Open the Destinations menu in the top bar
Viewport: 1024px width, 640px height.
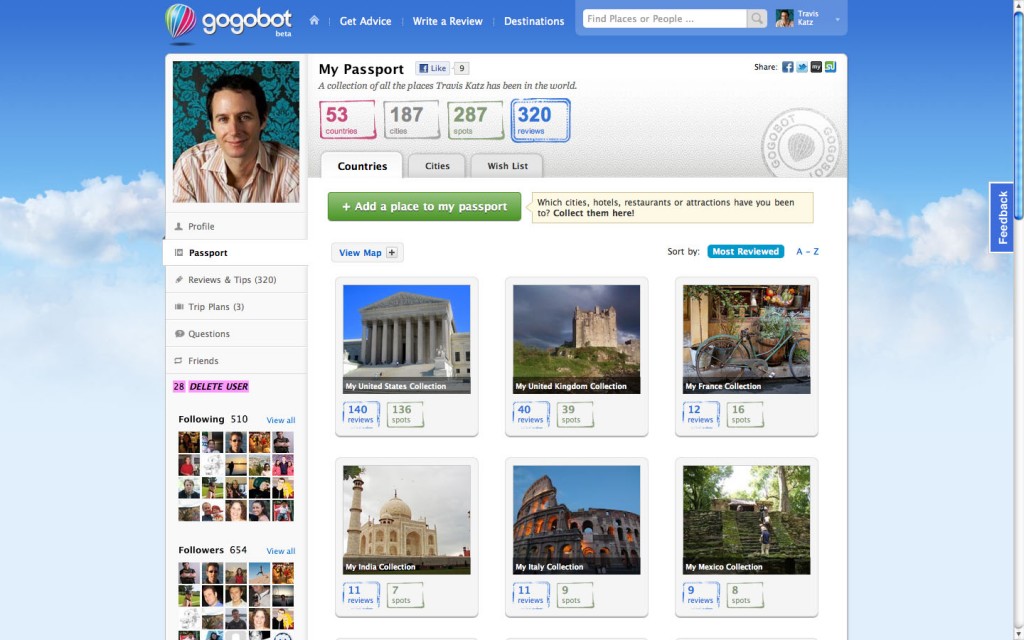[534, 21]
